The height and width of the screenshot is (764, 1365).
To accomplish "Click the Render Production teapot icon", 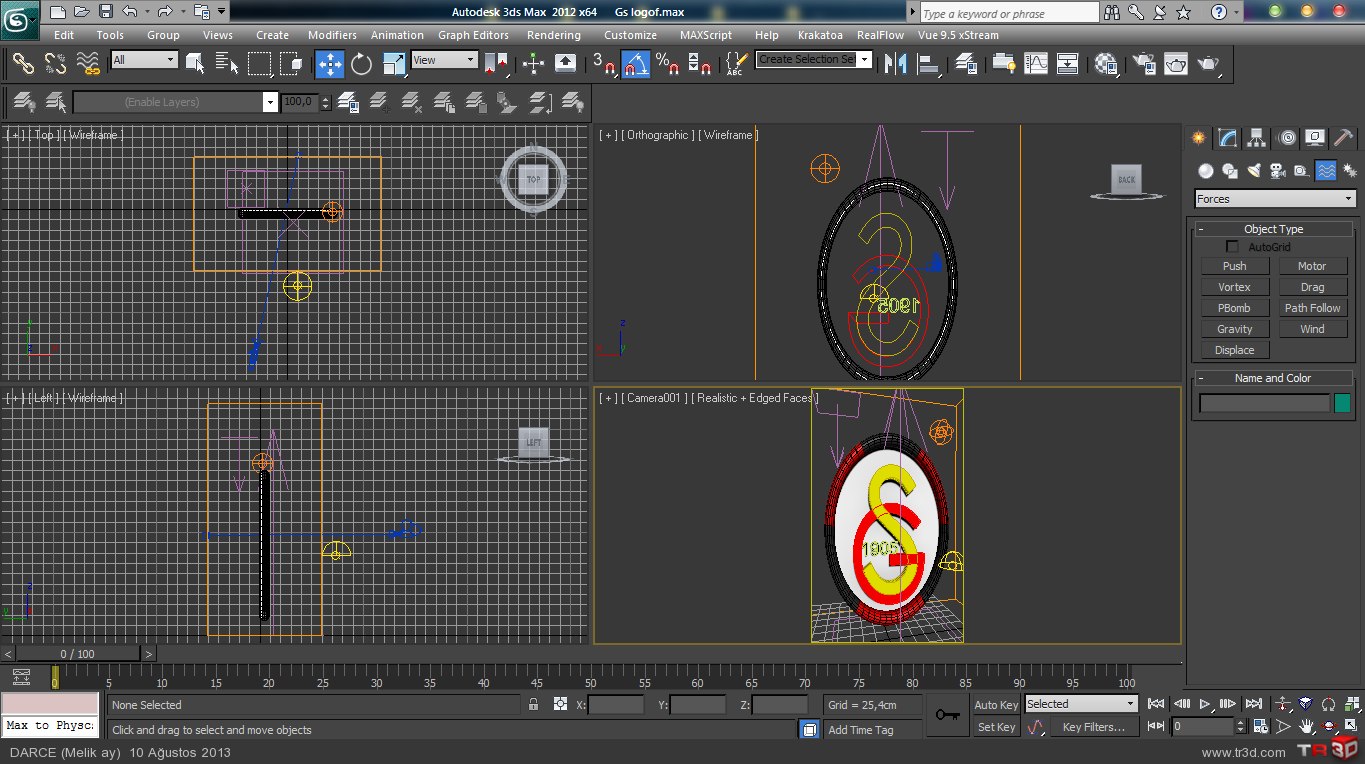I will click(x=1208, y=64).
